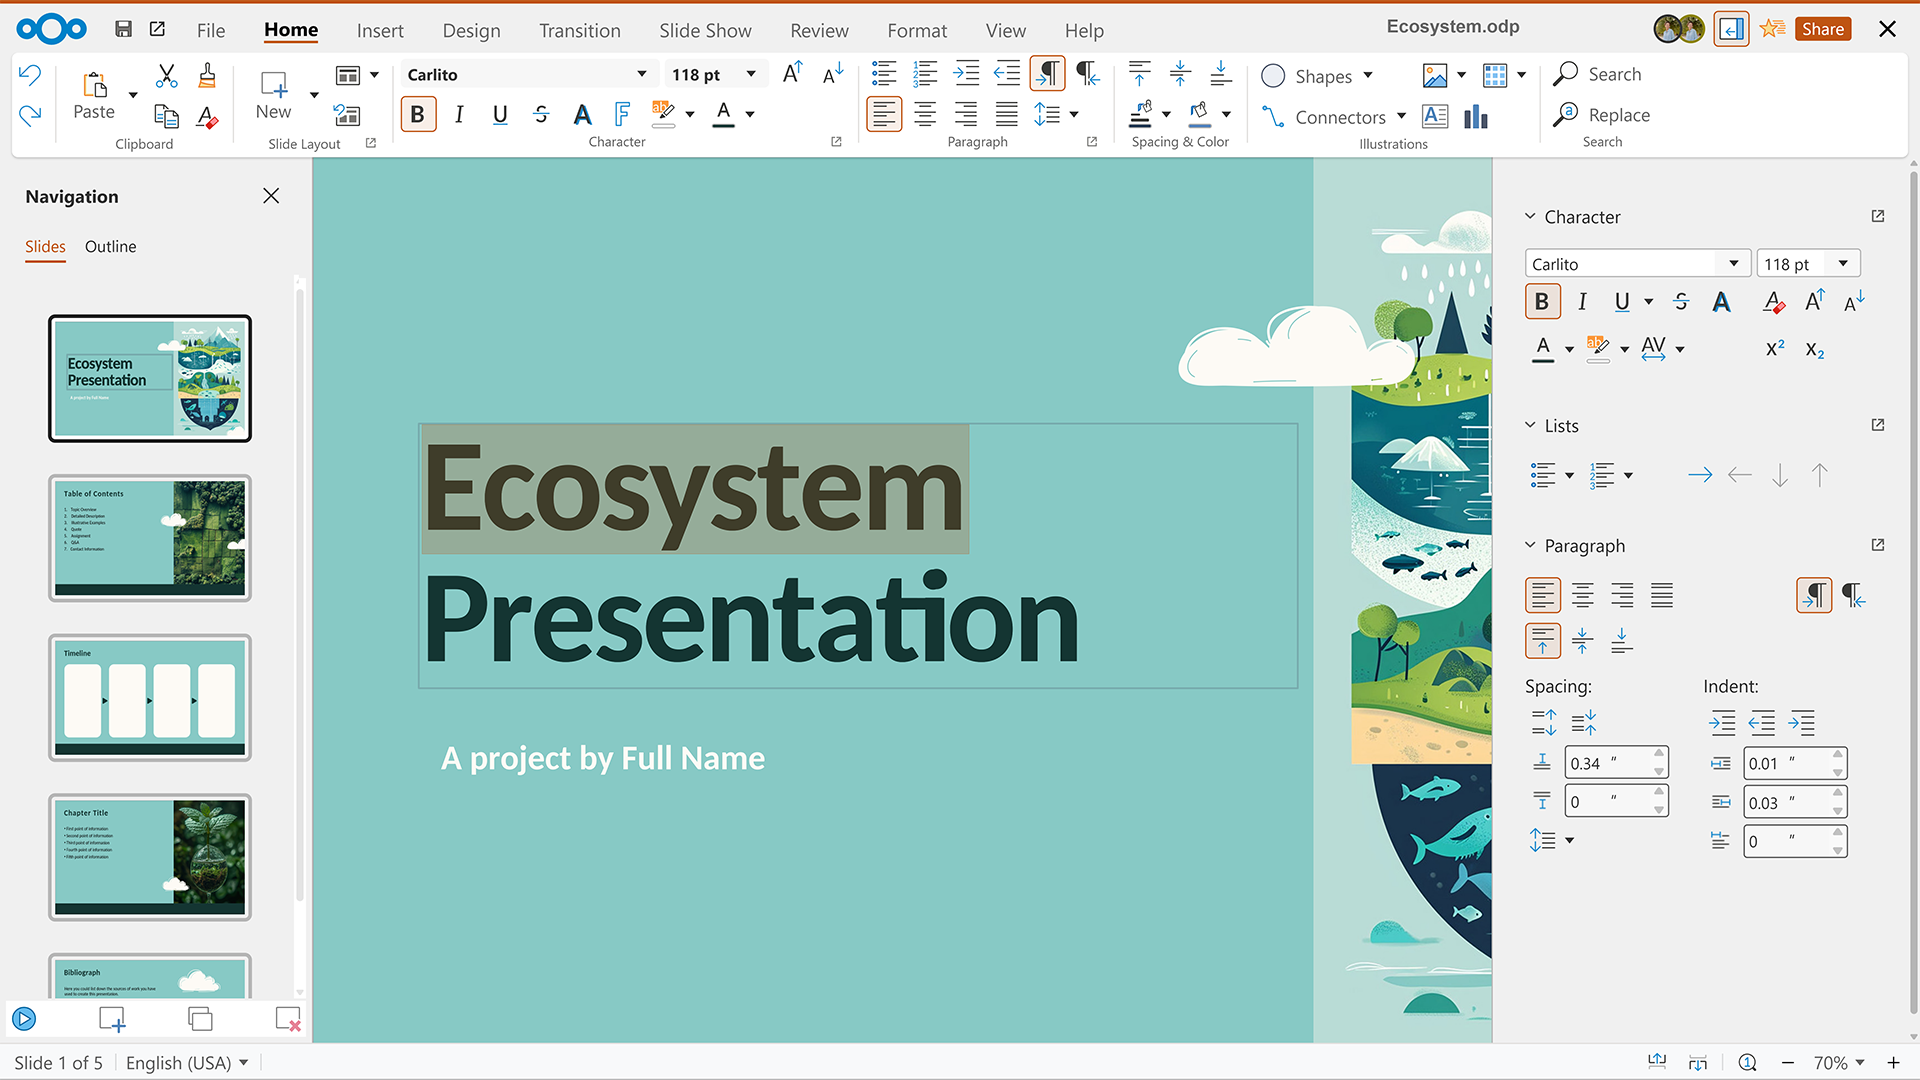Open the Connectors dropdown
1920x1080 pixels.
(1403, 117)
